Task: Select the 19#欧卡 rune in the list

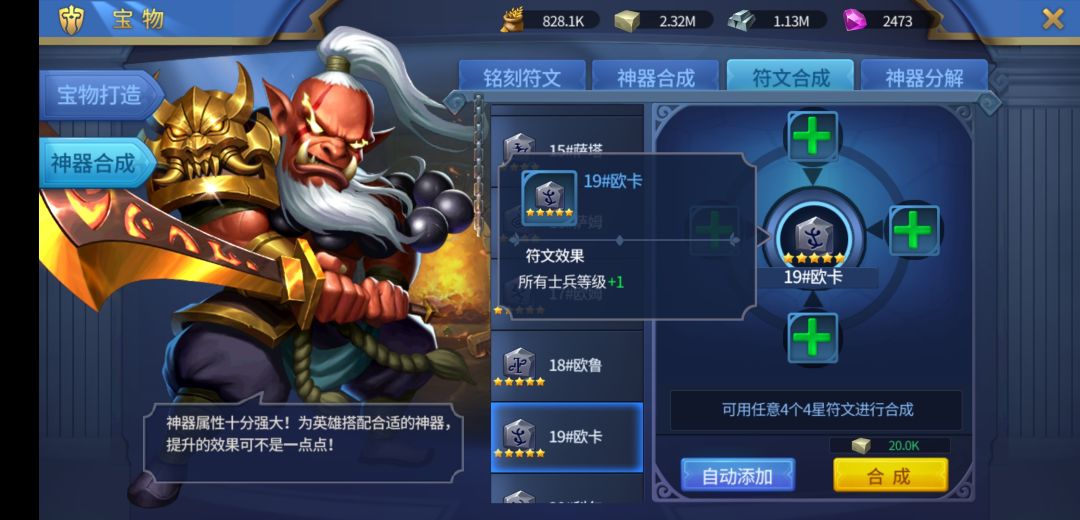Action: [567, 438]
